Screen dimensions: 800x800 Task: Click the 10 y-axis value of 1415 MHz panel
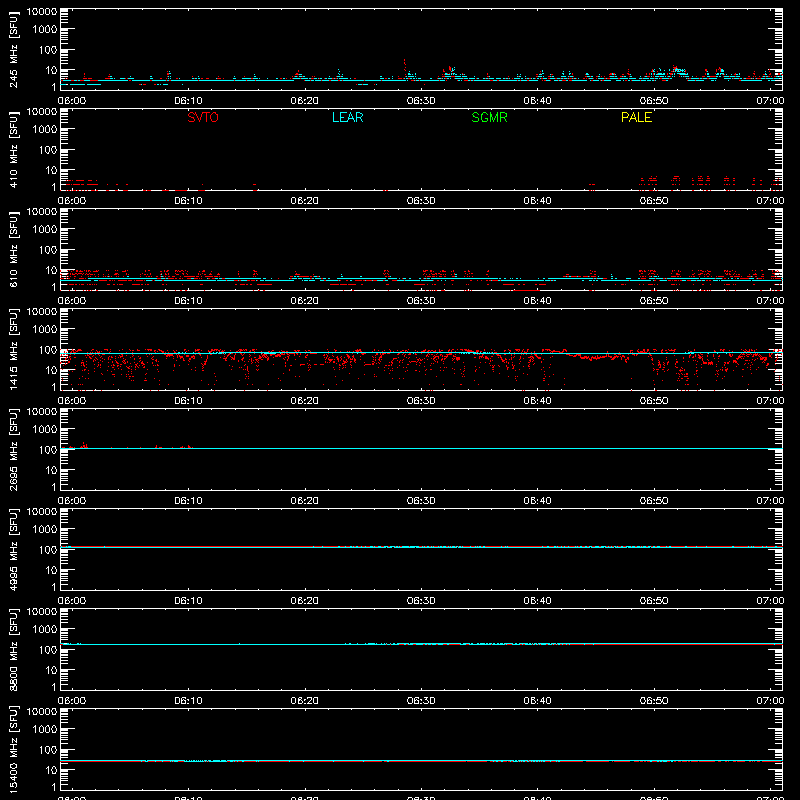[x=51, y=370]
